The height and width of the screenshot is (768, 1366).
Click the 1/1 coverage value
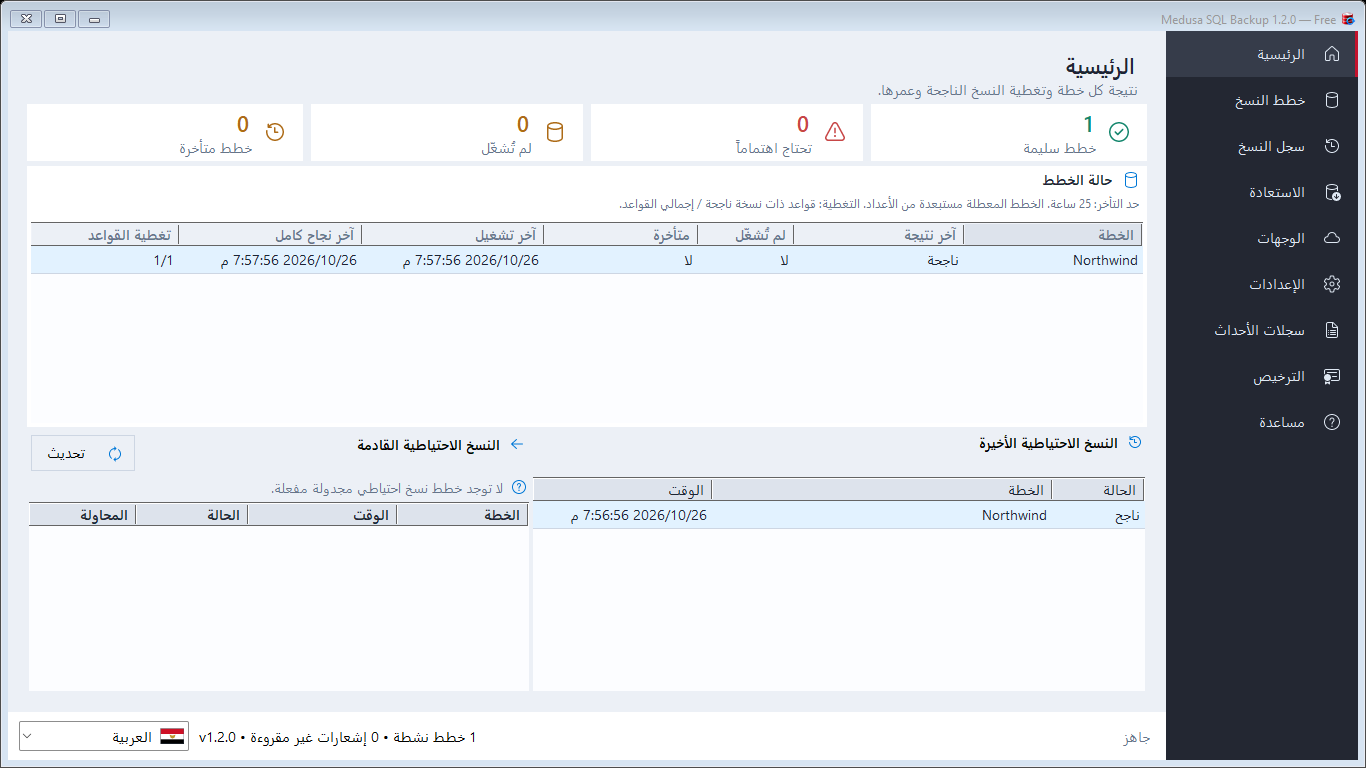coord(164,260)
